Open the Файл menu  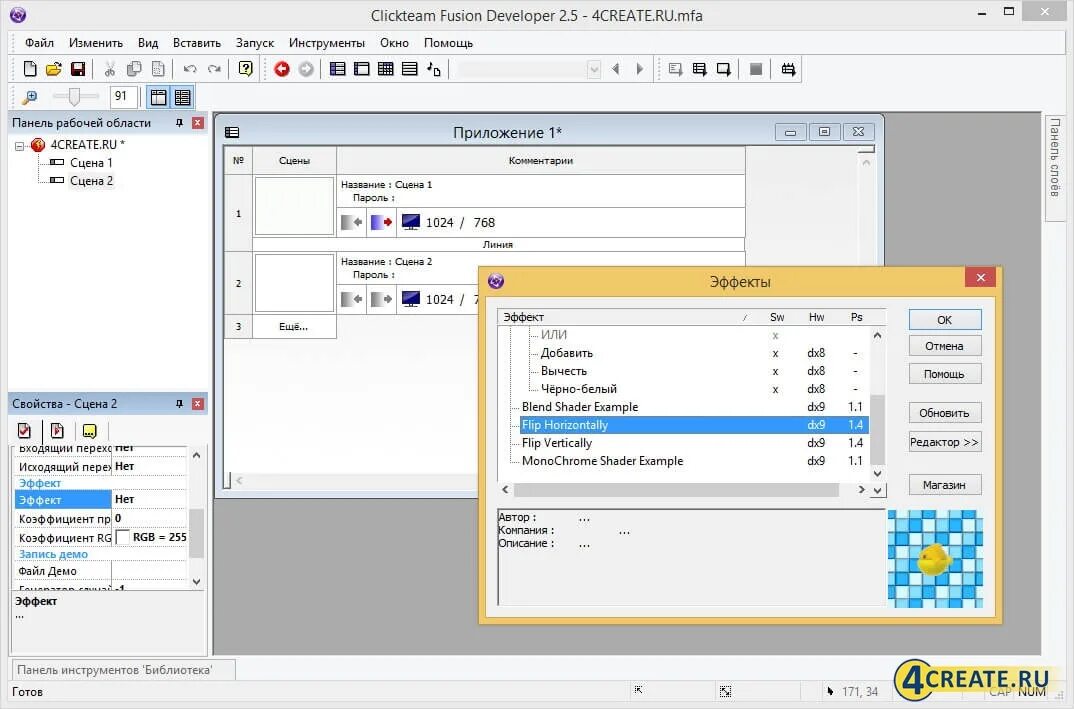click(39, 42)
